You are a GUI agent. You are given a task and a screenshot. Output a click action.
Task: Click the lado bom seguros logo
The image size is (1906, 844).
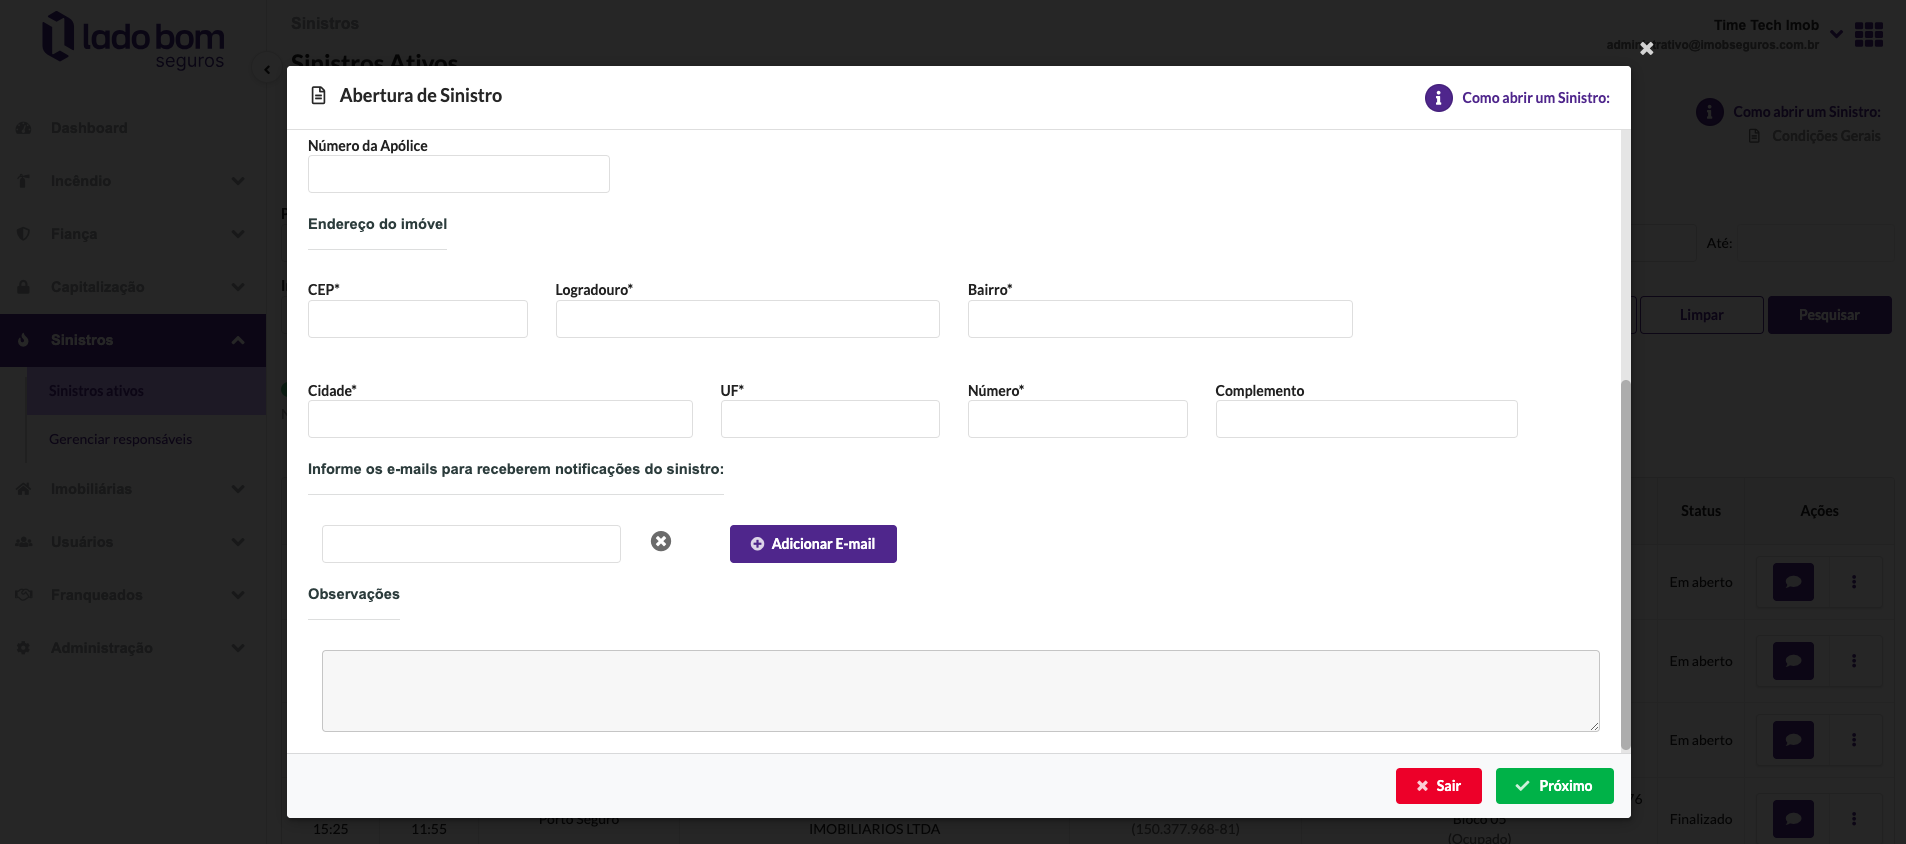tap(133, 41)
